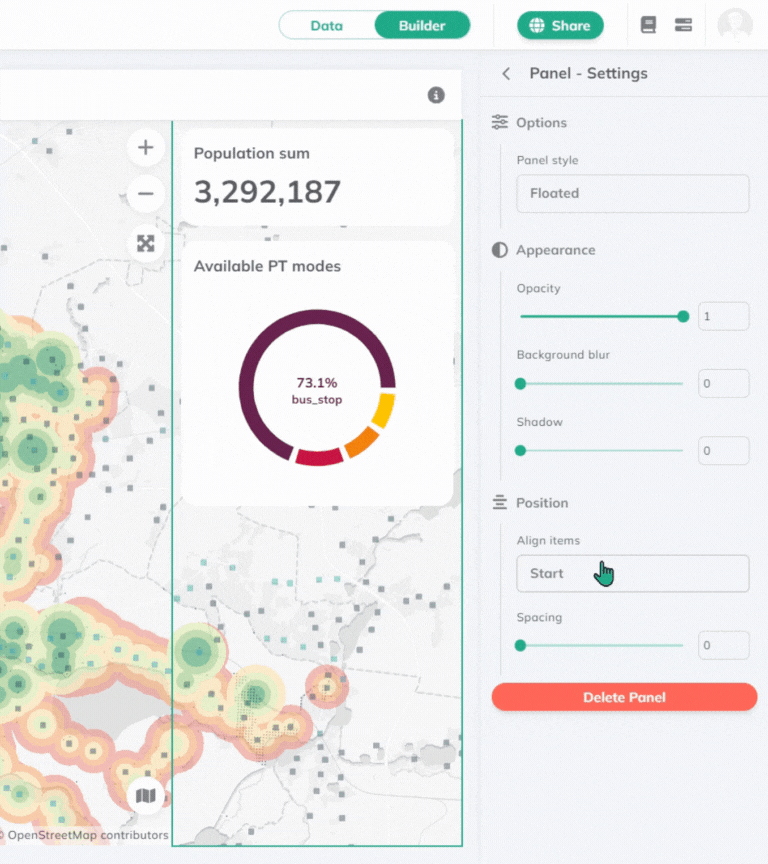Image resolution: width=768 pixels, height=864 pixels.
Task: Open the Align items dropdown
Action: pos(632,573)
